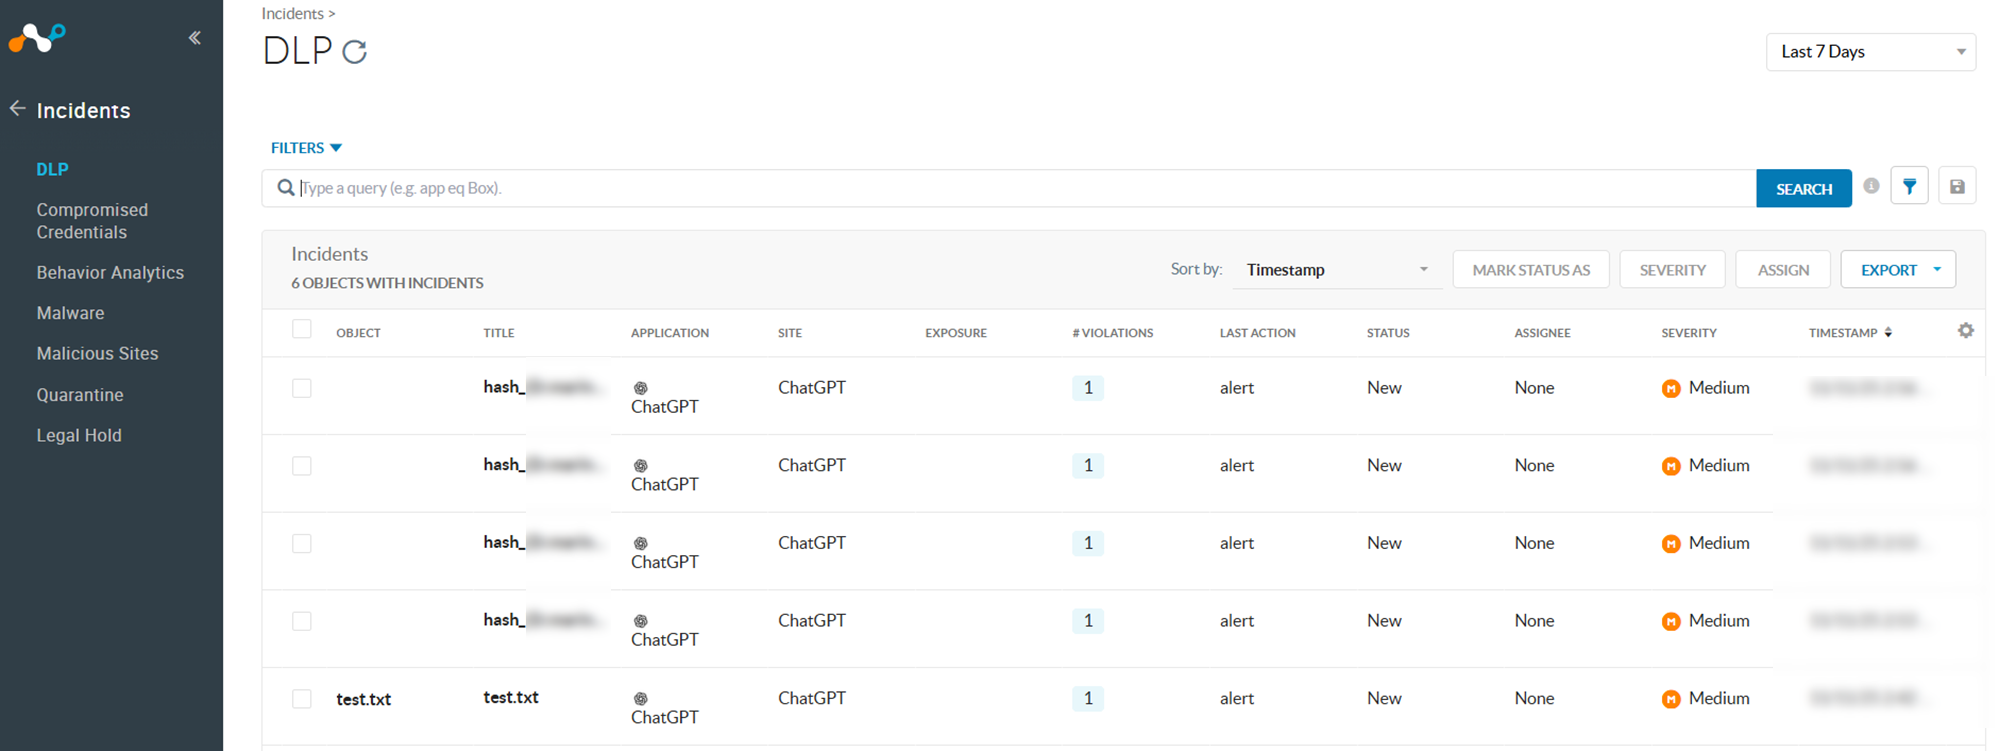
Task: Open Legal Hold in the sidebar
Action: click(x=79, y=436)
